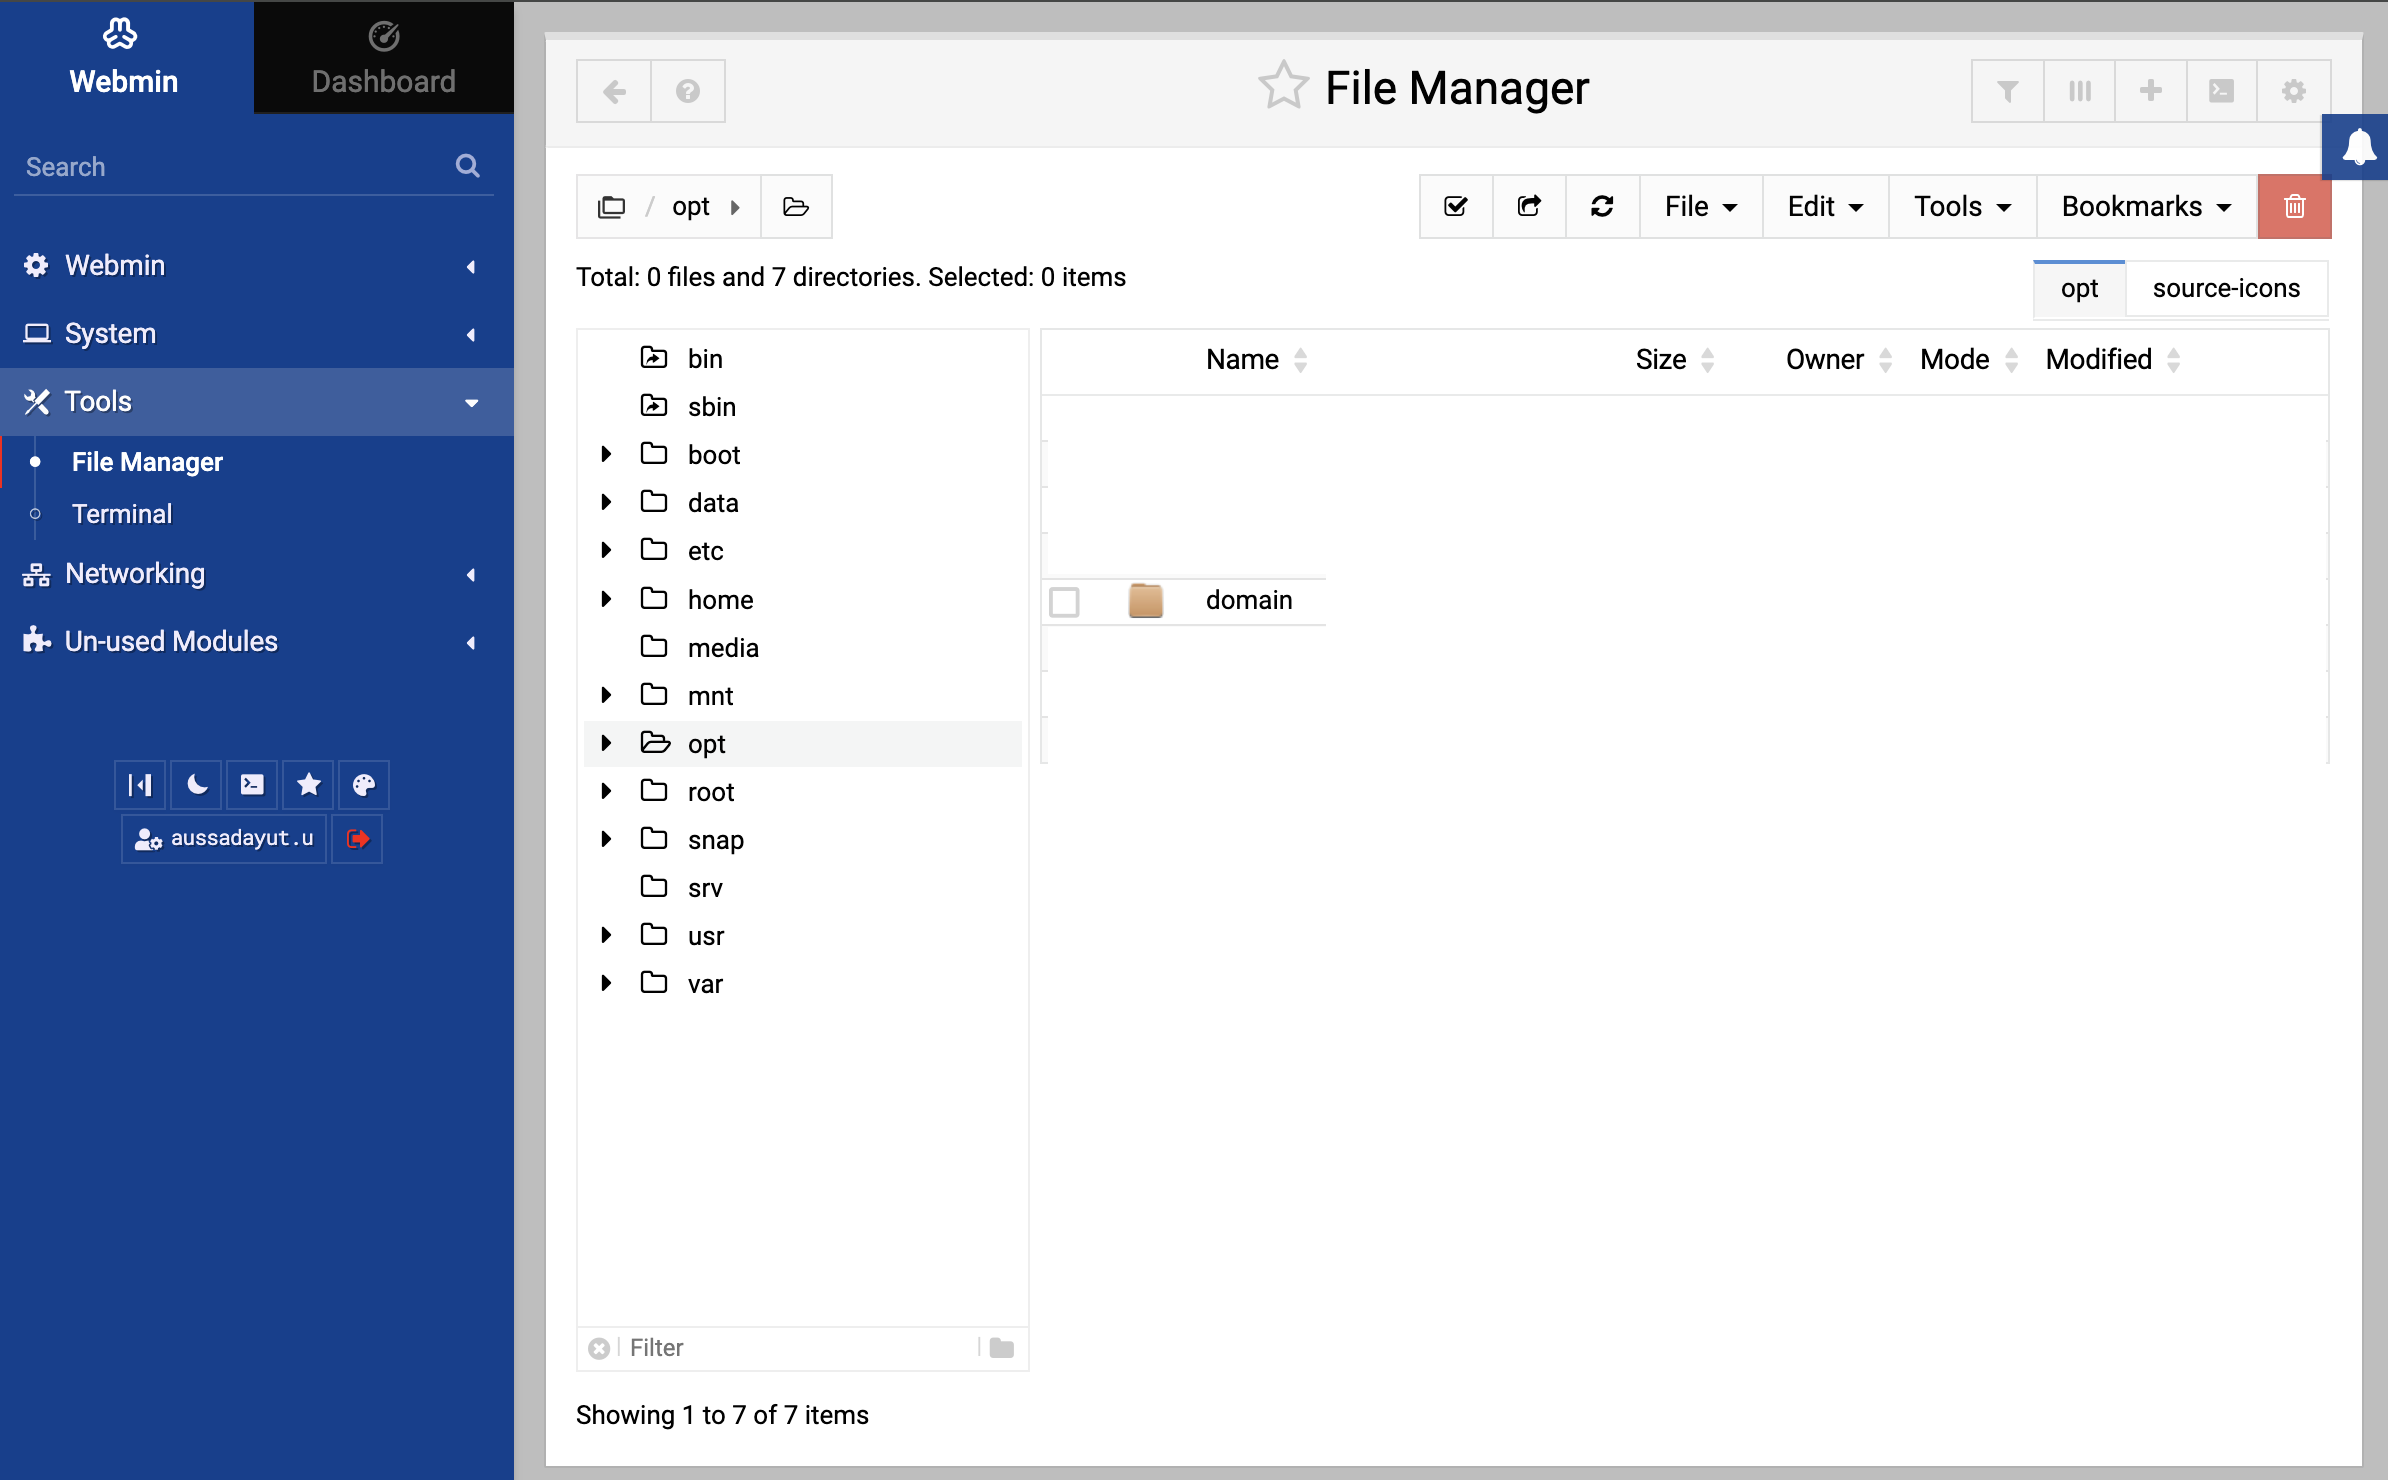Open the Bookmarks dropdown menu
This screenshot has width=2388, height=1480.
tap(2146, 206)
